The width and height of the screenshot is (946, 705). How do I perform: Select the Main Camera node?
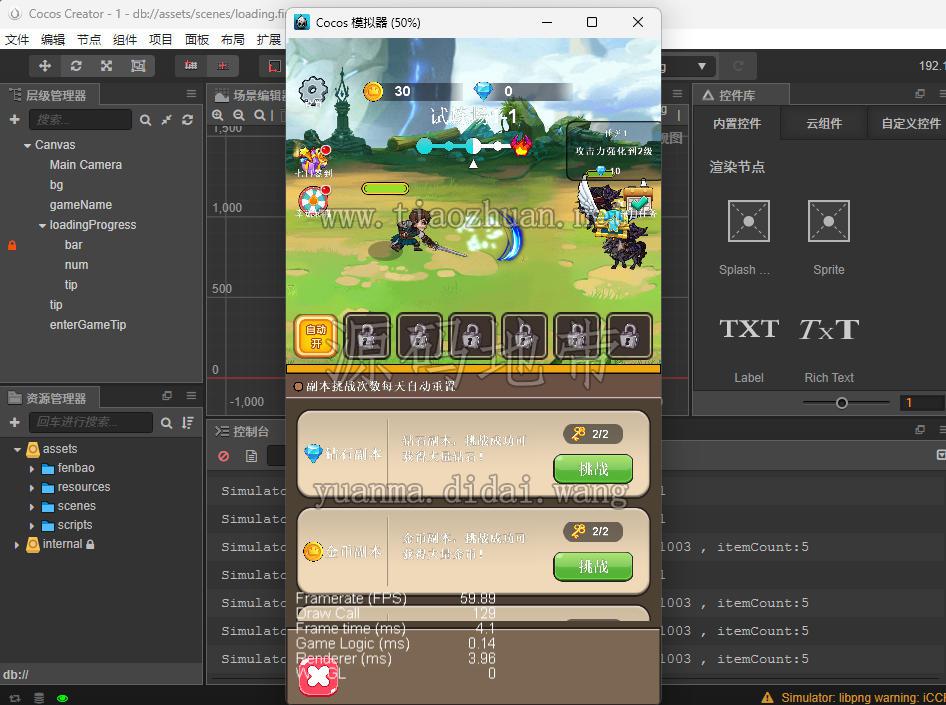pos(86,165)
